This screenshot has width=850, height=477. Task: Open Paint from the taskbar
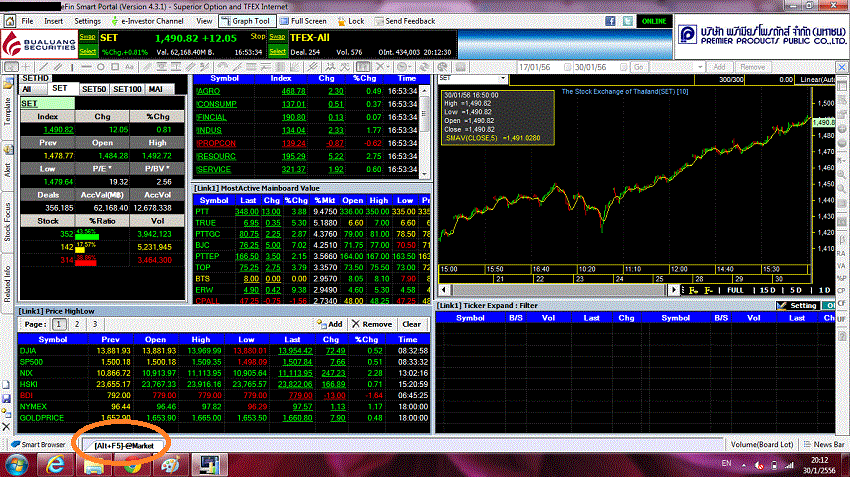click(x=170, y=465)
